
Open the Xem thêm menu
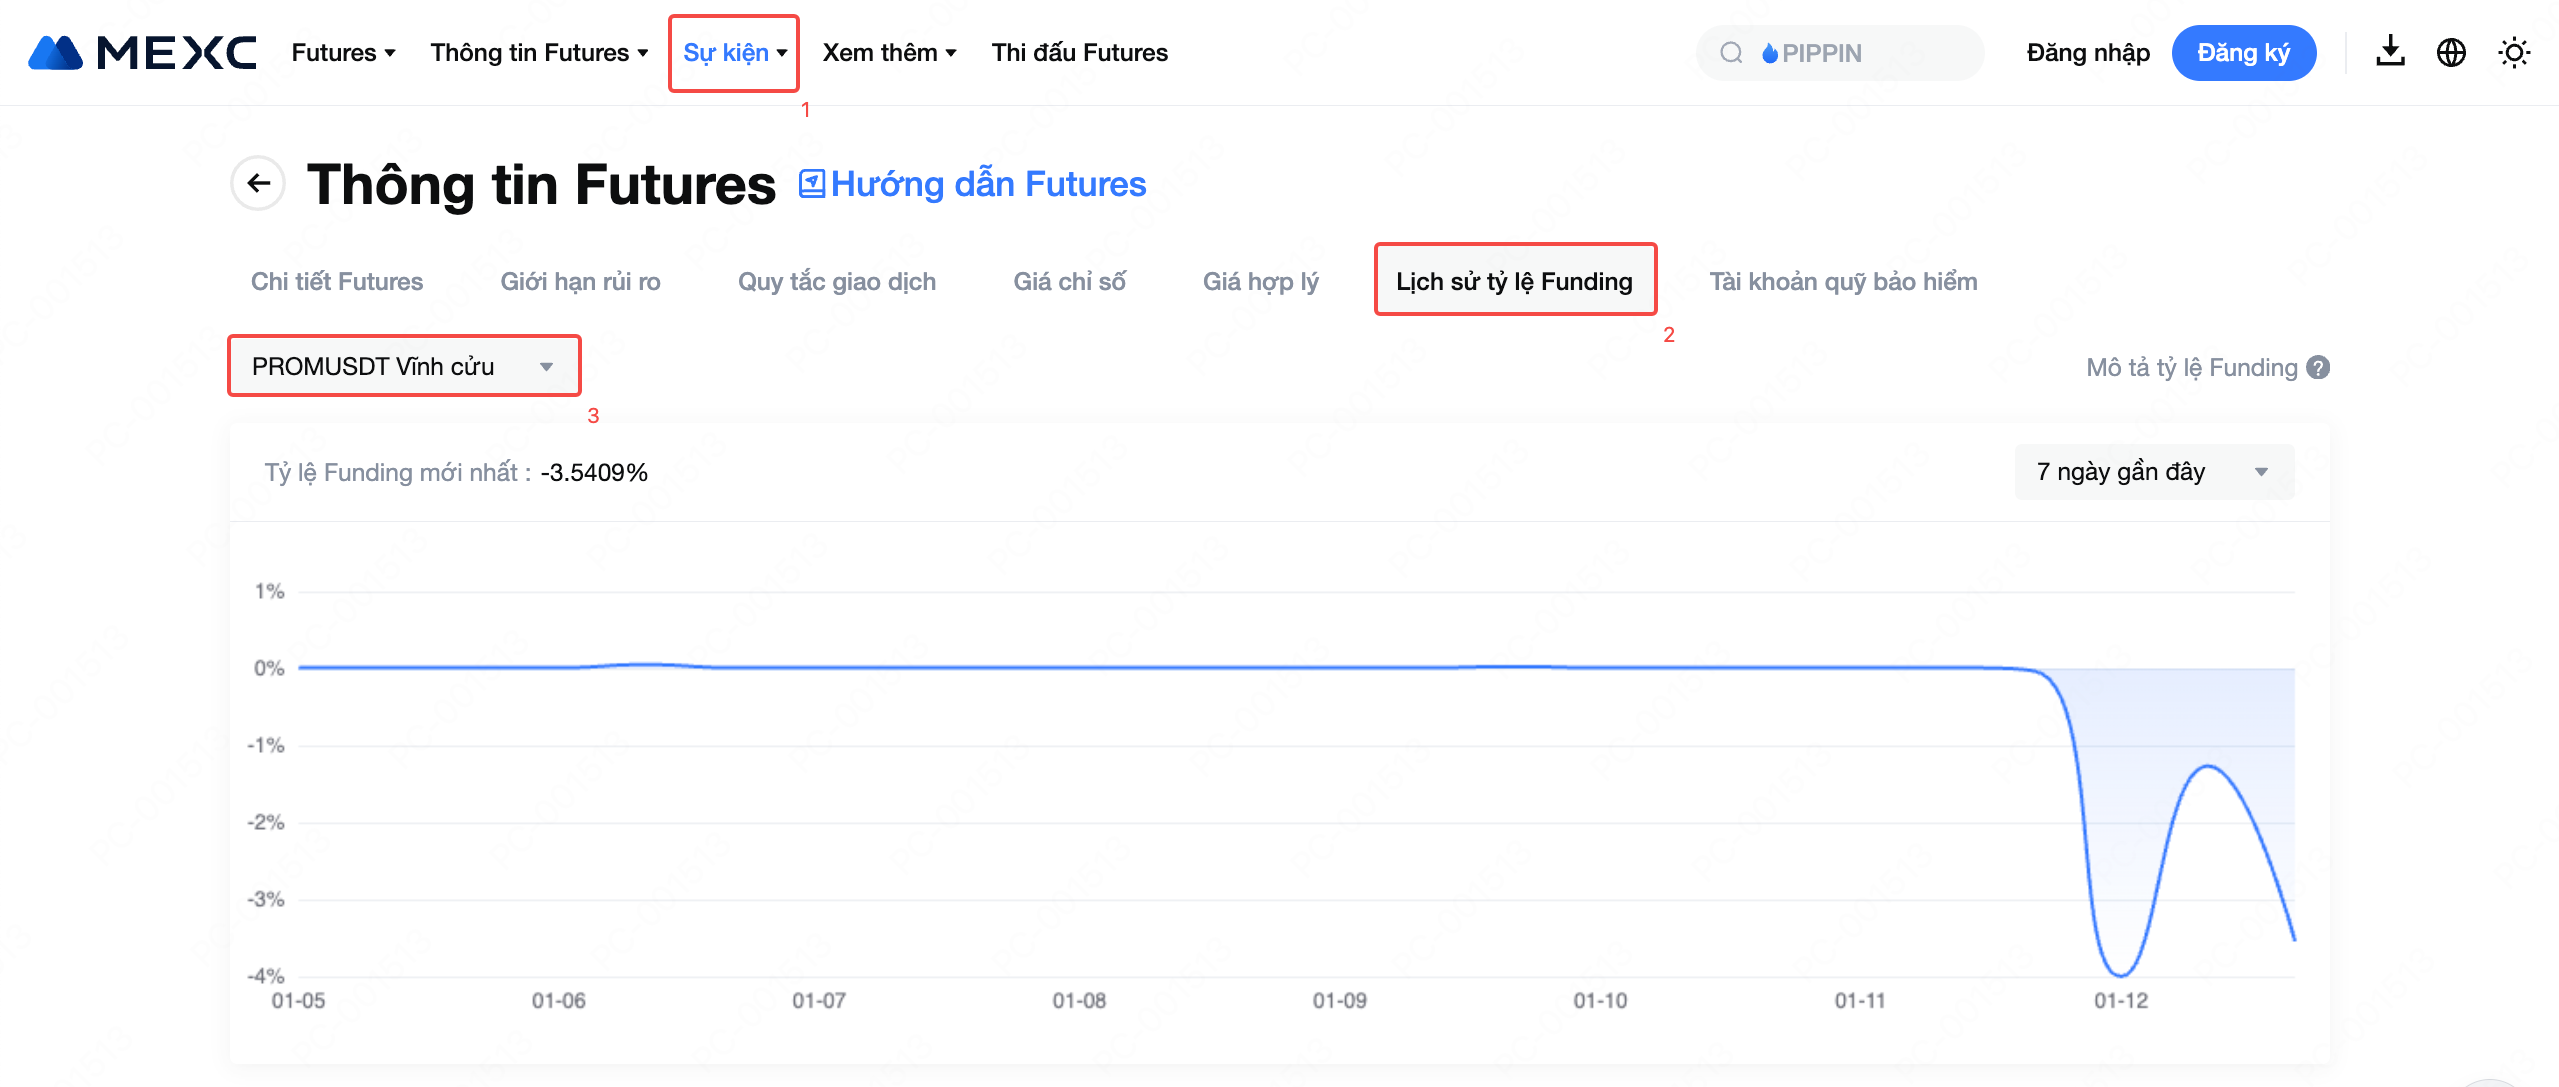[x=889, y=53]
